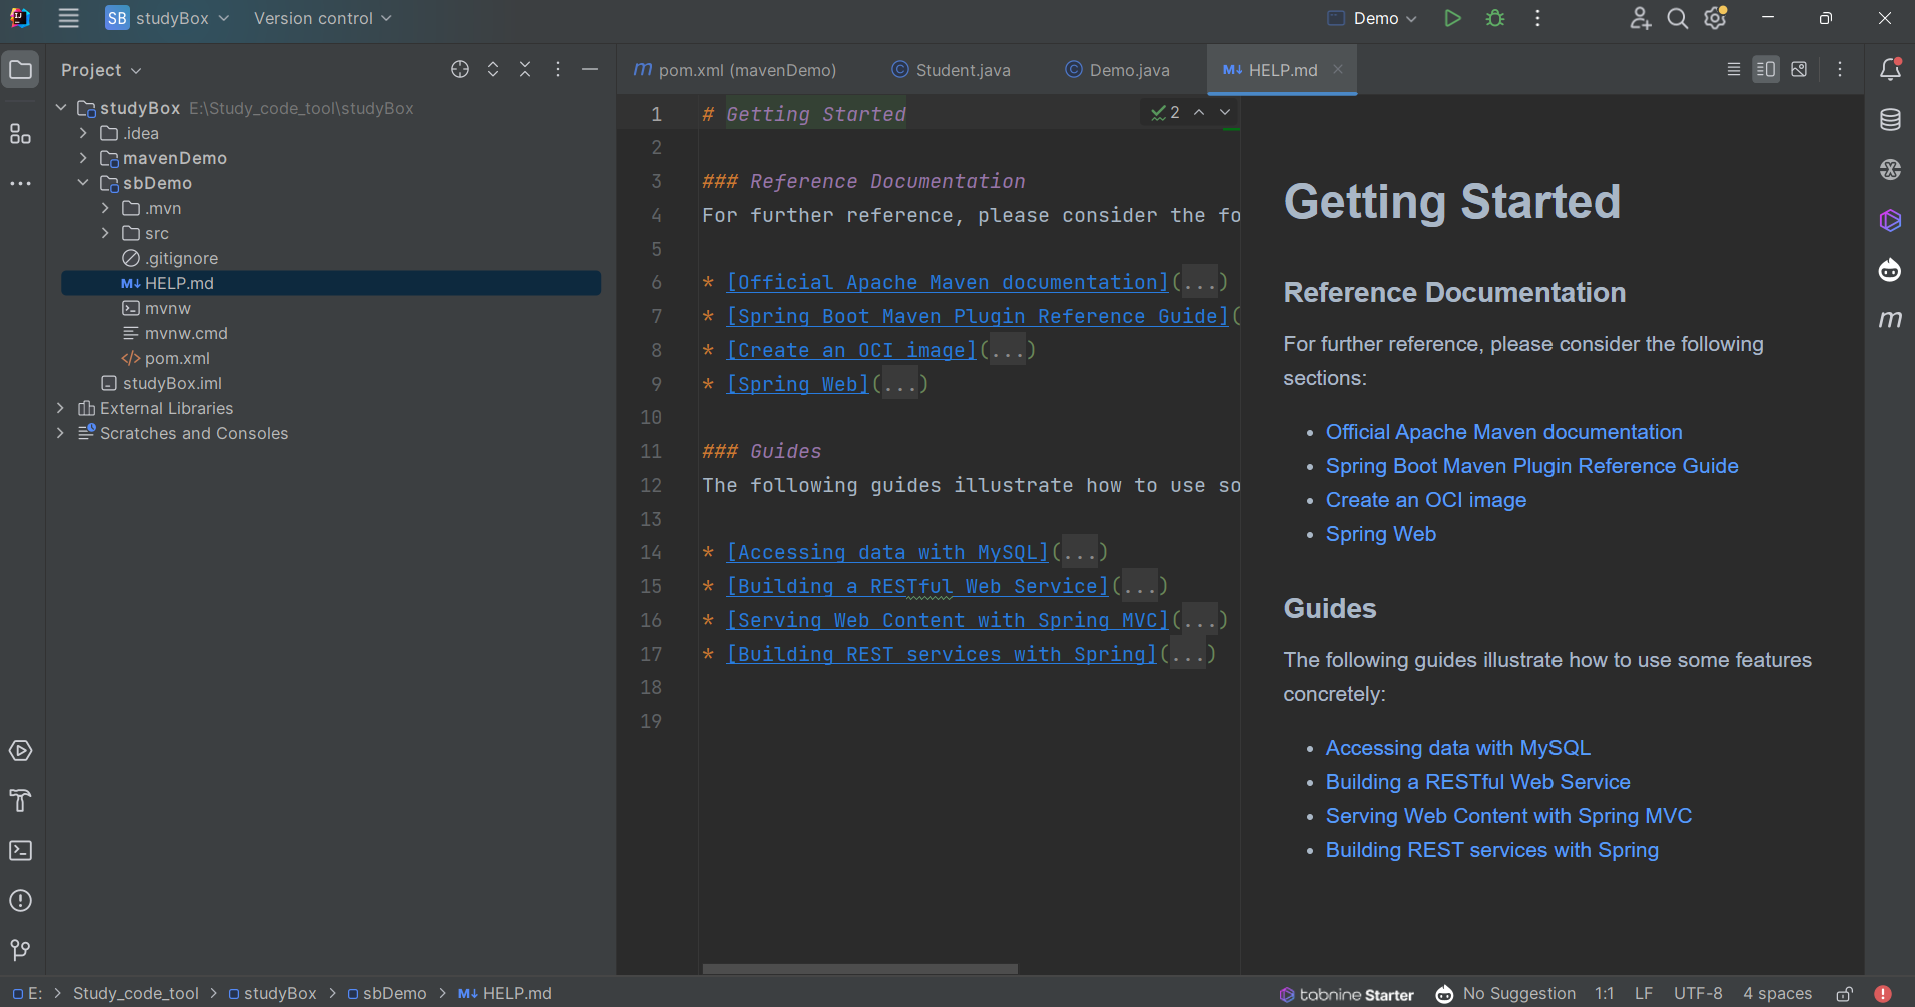Open the main hamburger menu
This screenshot has height=1007, width=1915.
tap(68, 18)
